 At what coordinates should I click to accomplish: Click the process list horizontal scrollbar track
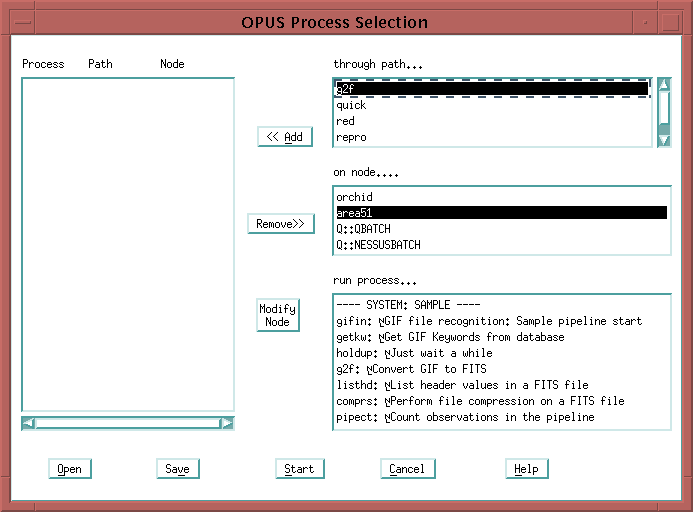click(127, 423)
